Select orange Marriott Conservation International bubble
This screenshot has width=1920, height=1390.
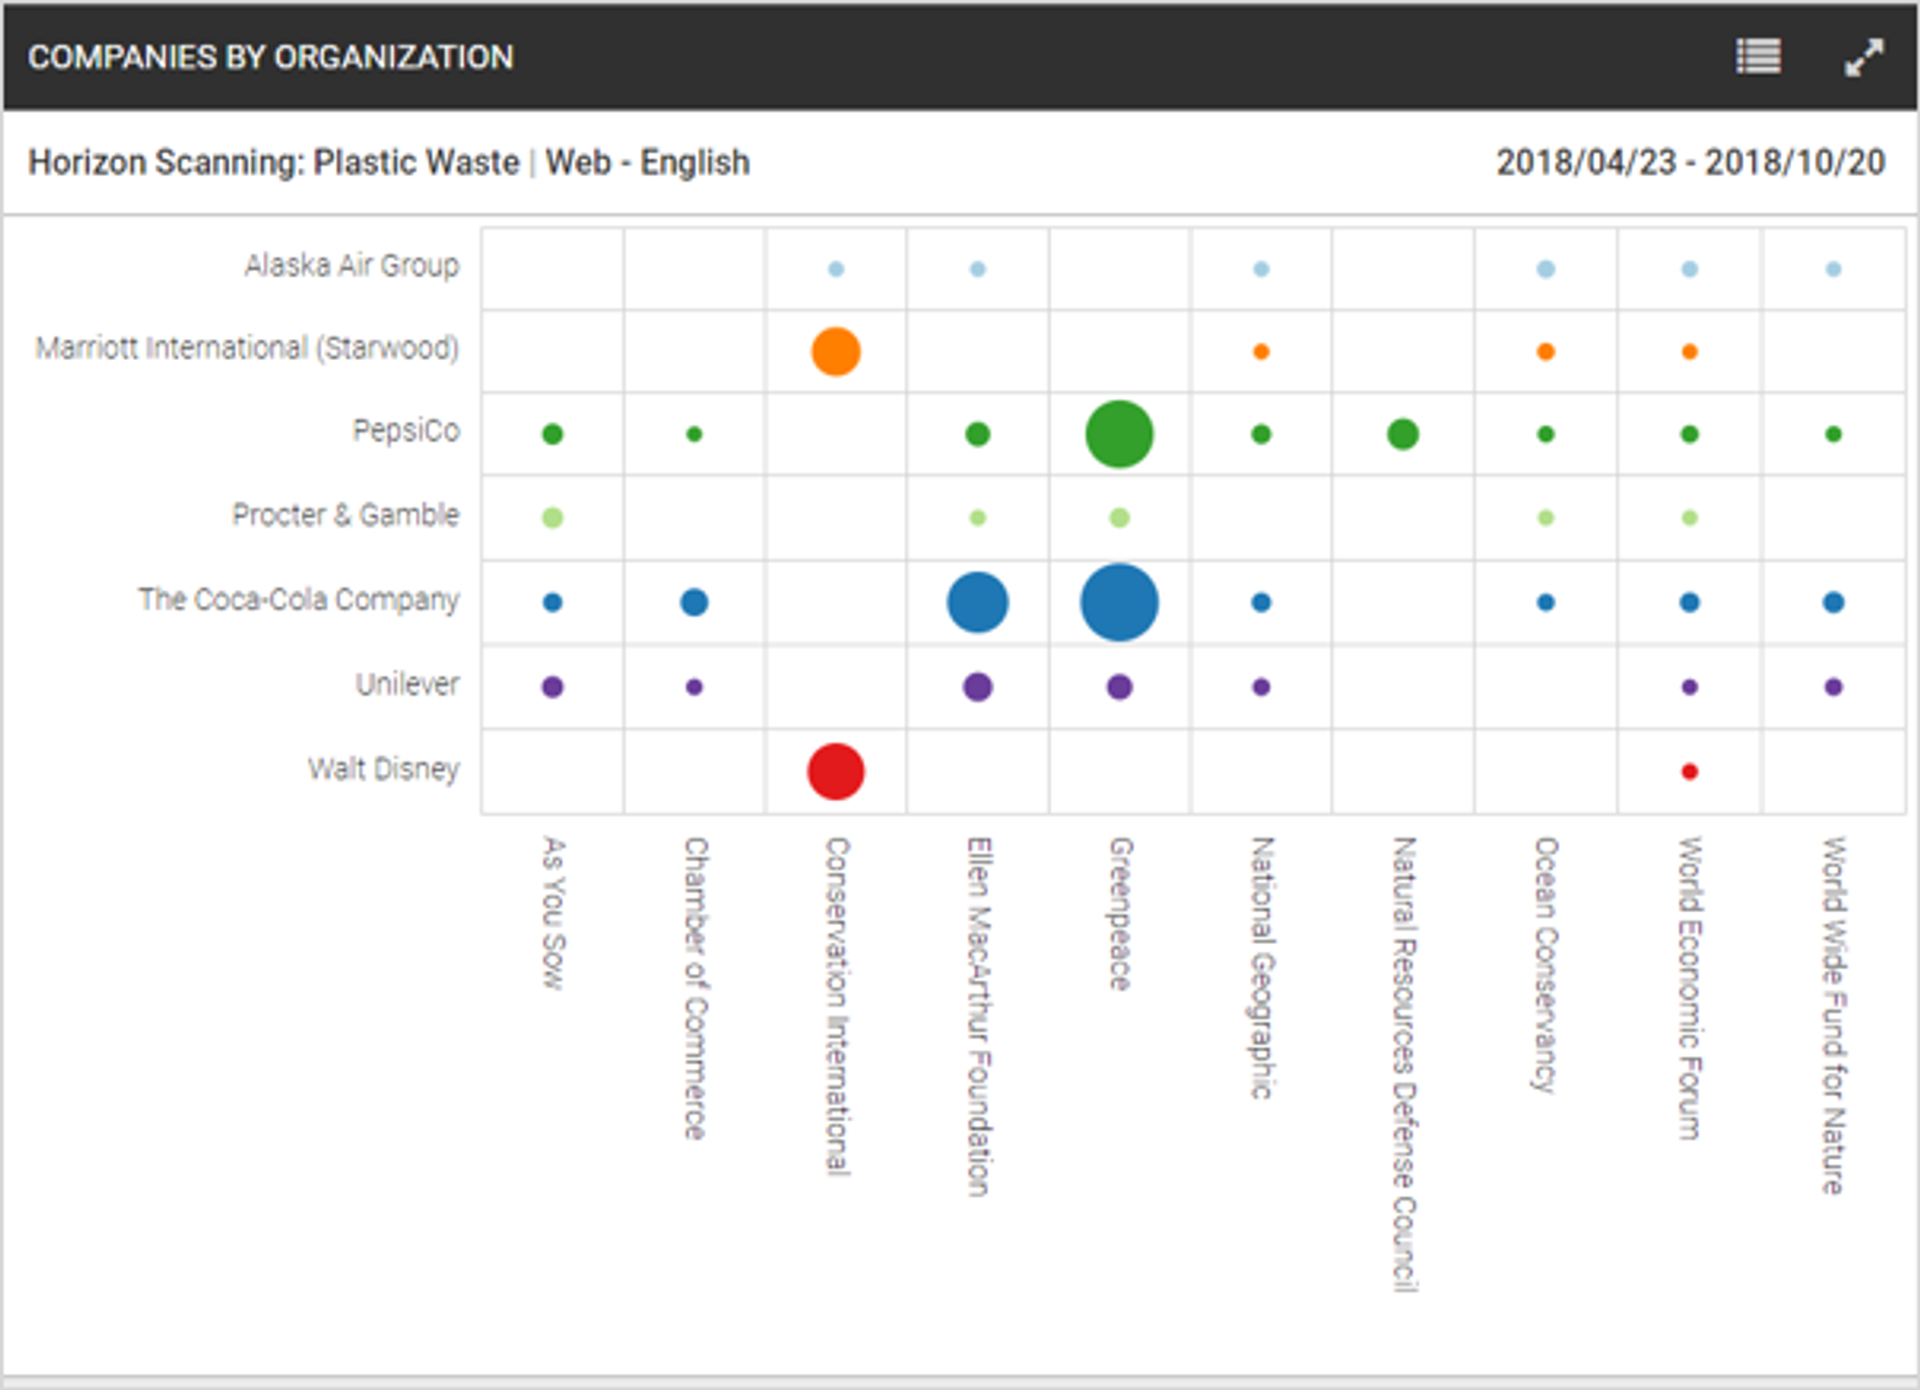tap(836, 351)
